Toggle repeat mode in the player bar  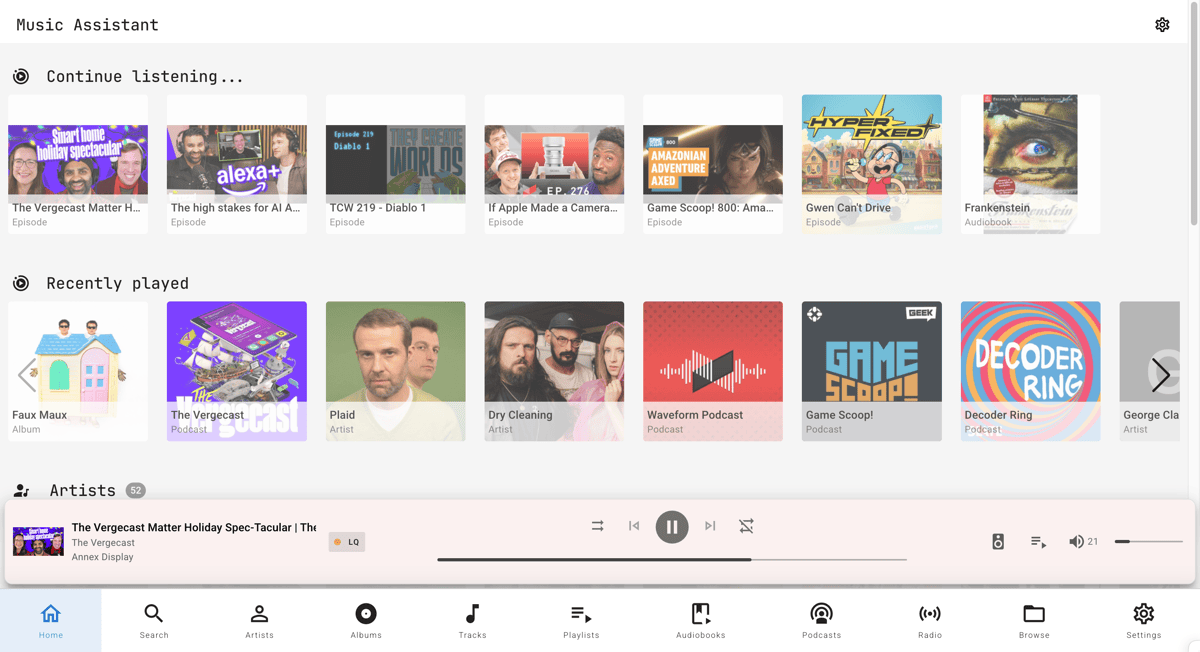coord(746,525)
